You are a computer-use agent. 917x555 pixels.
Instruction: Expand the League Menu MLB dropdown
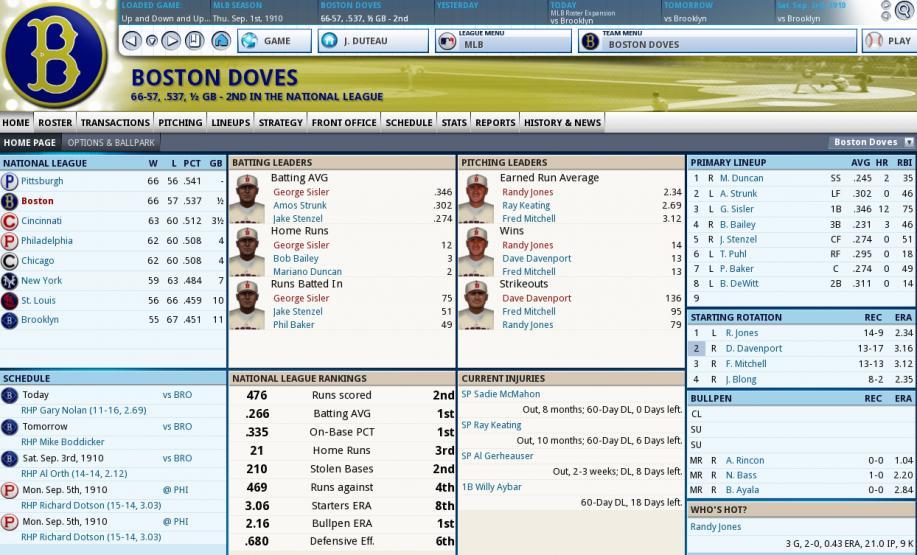coord(503,41)
